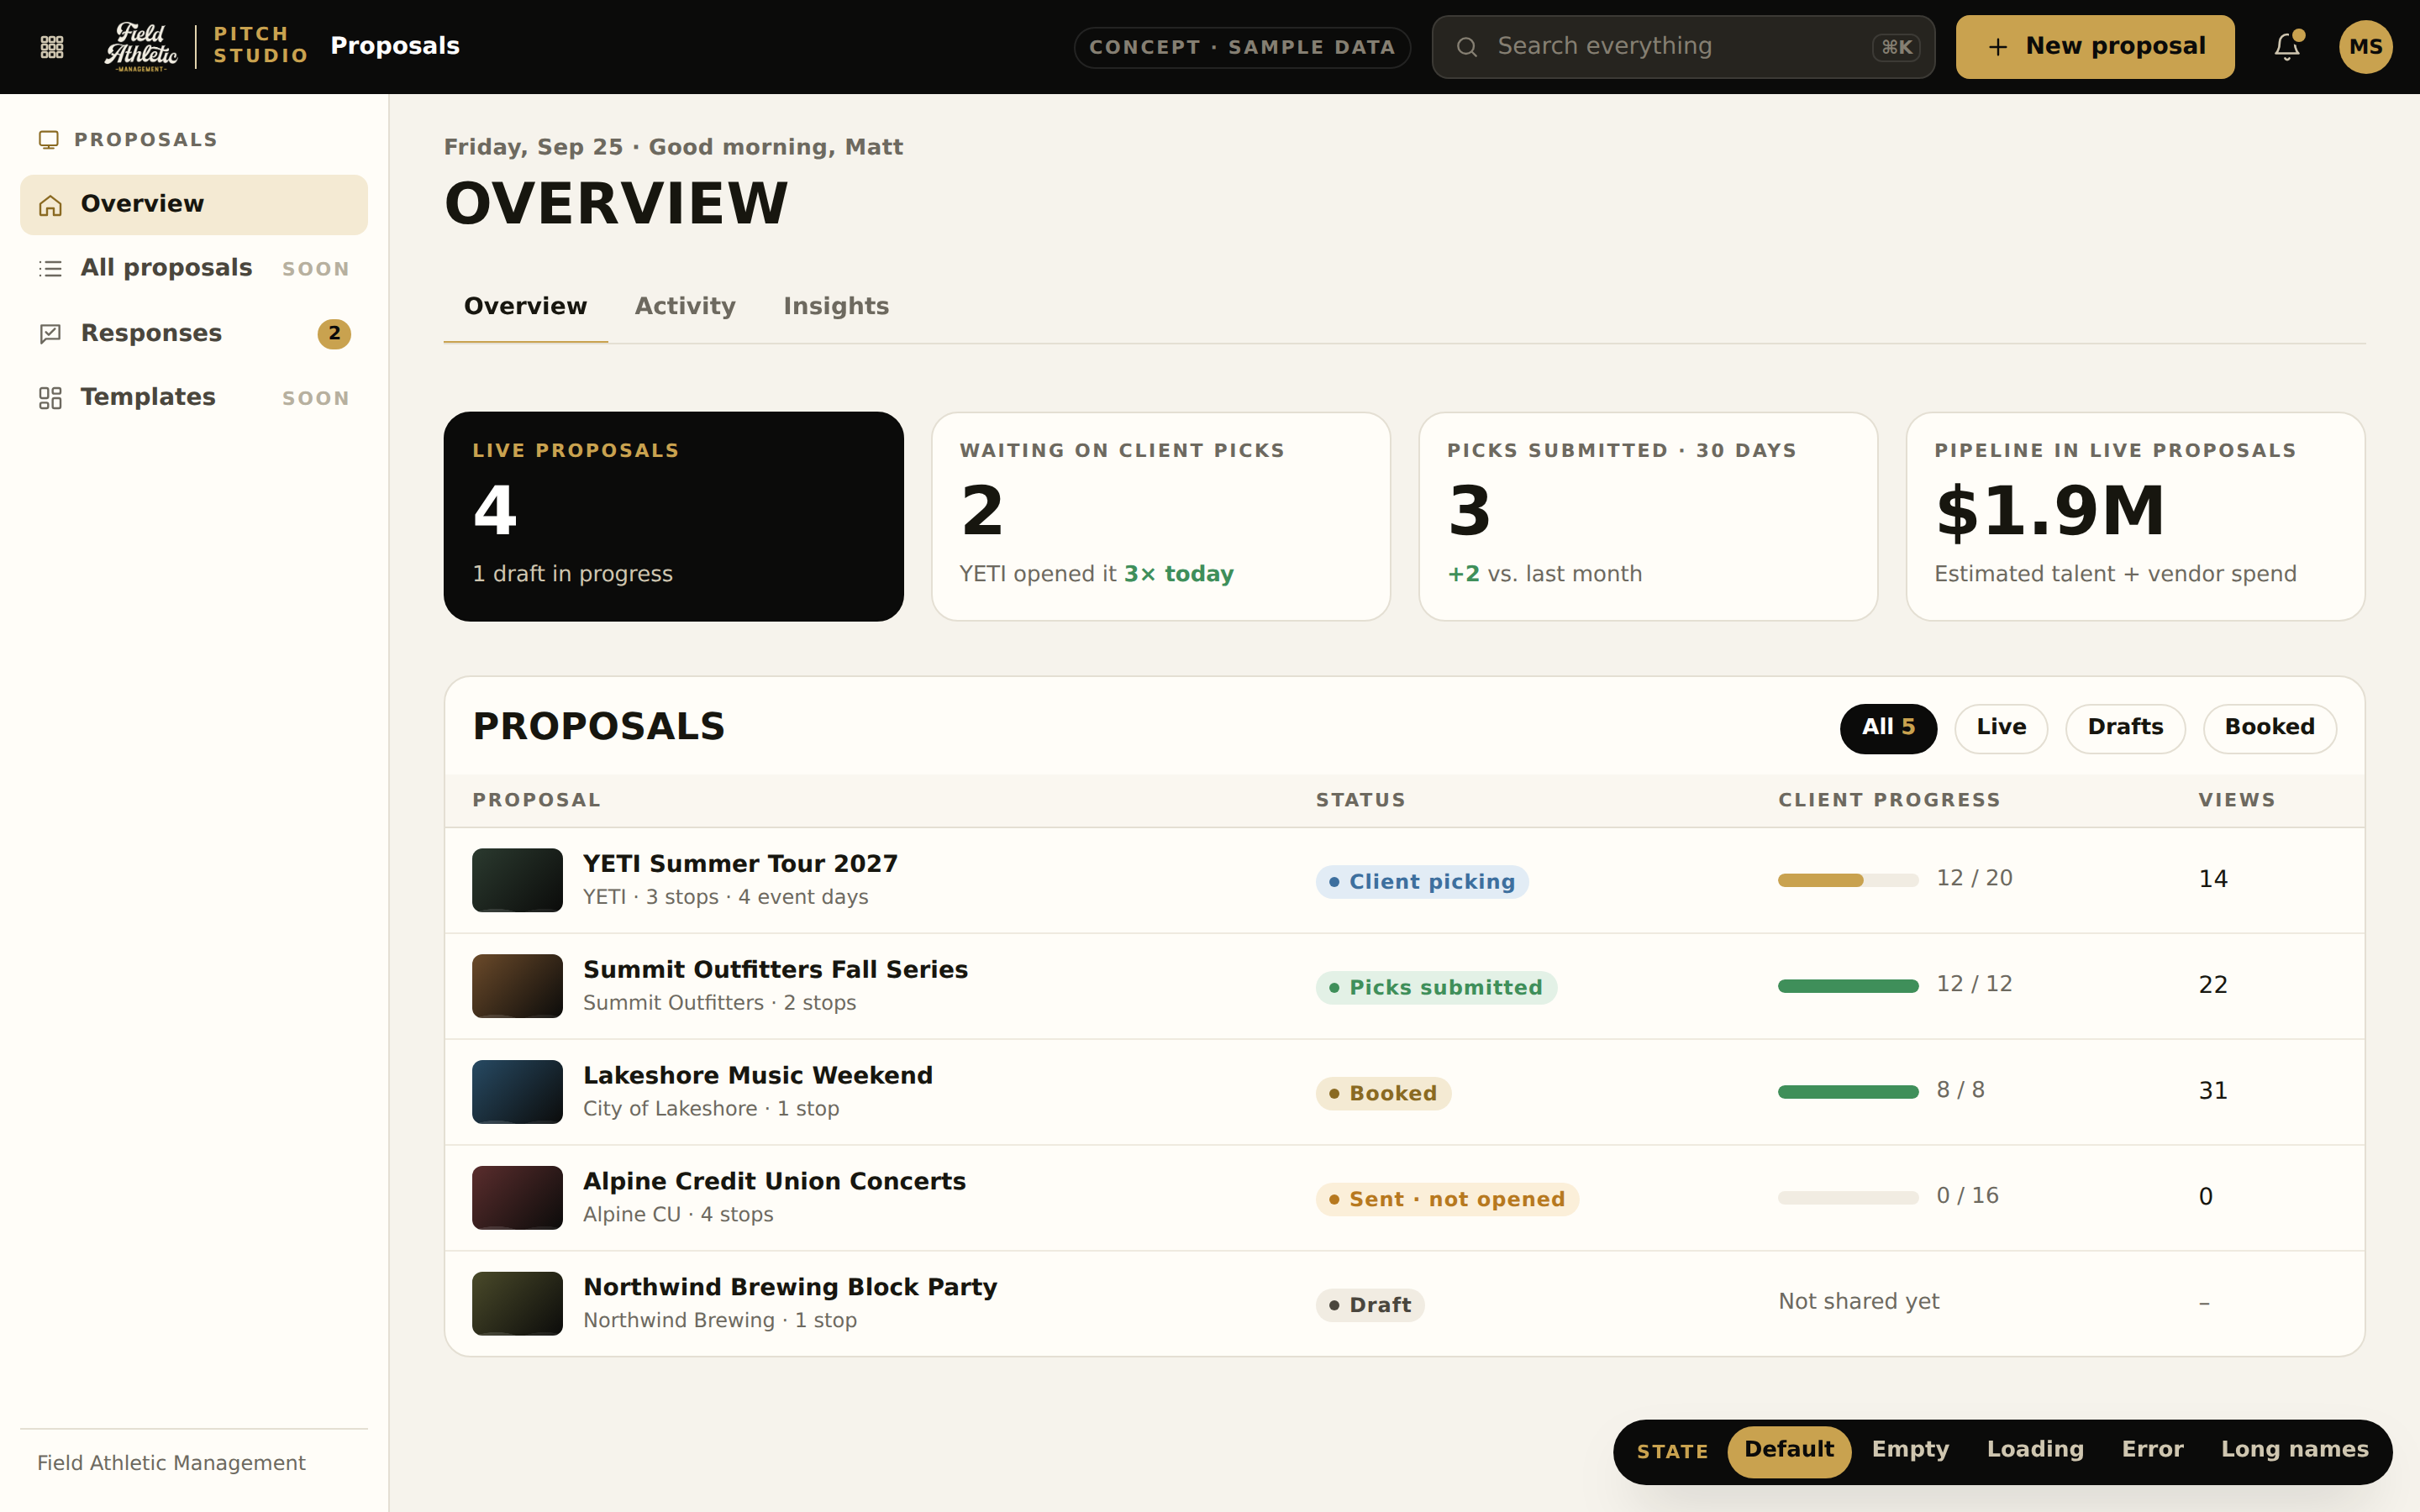Open the Summit Outfitters thumbnail
2420x1512 pixels.
coord(517,986)
